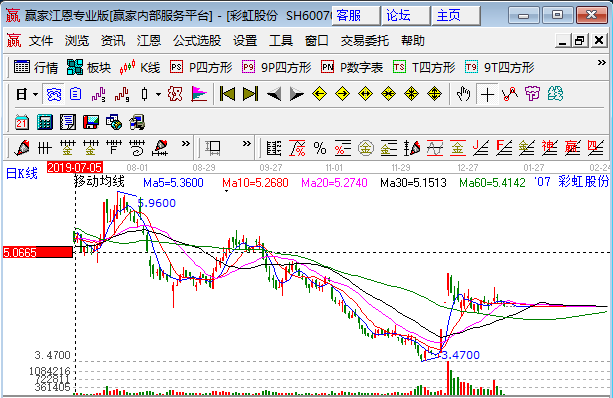Click yellow diamond right arrow icon

(x=342, y=94)
